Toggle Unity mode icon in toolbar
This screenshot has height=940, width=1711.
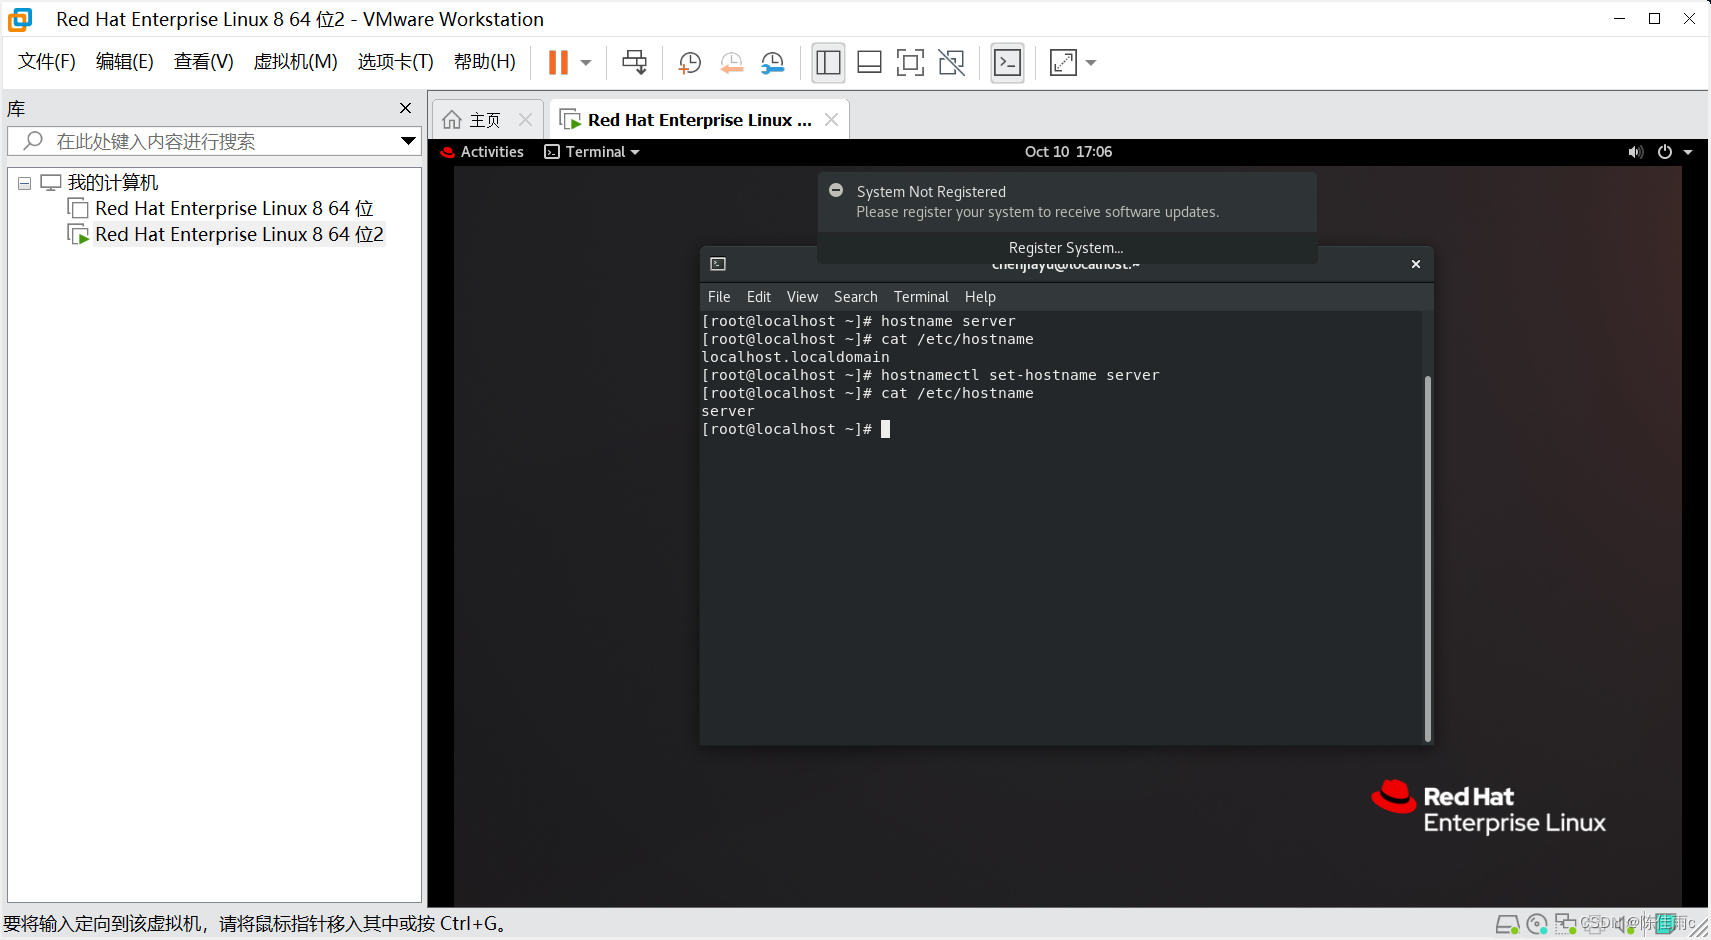pyautogui.click(x=951, y=62)
